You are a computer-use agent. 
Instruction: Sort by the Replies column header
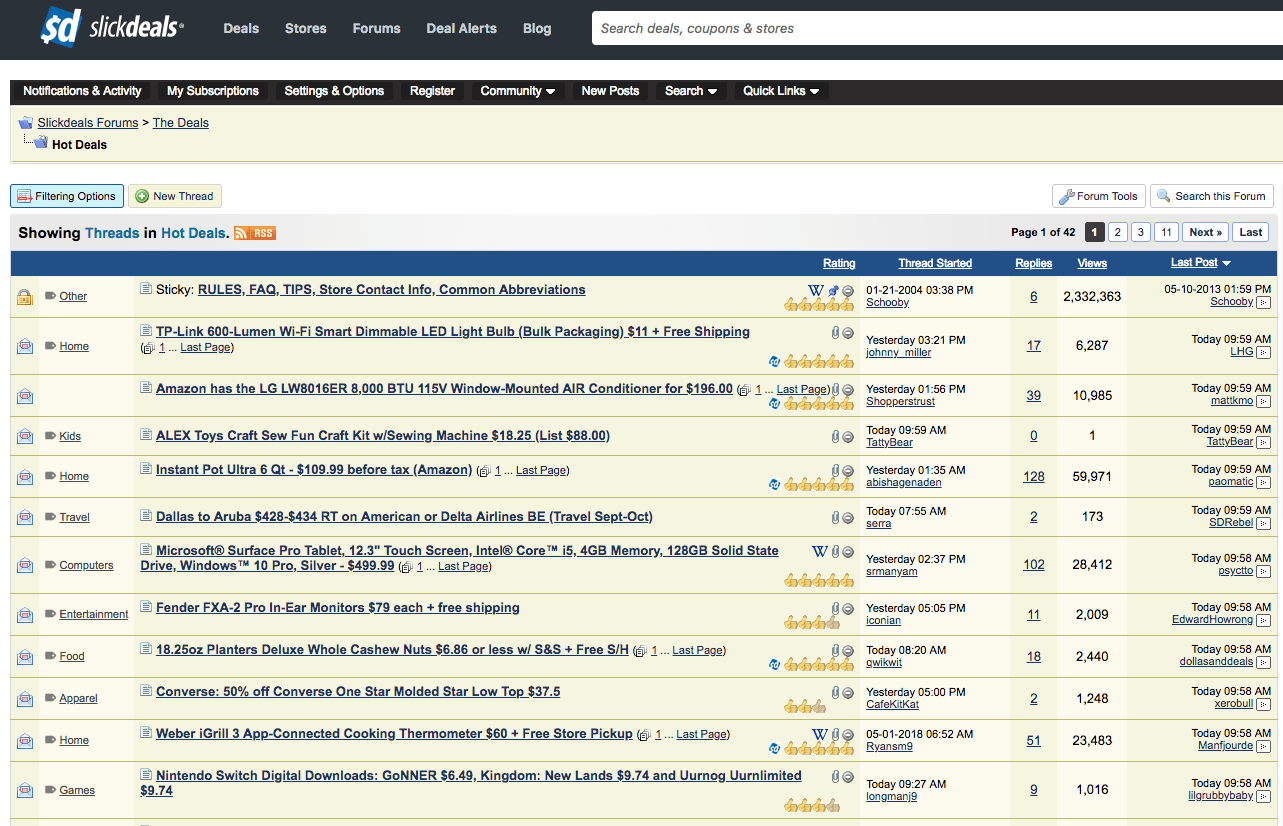coord(1034,263)
